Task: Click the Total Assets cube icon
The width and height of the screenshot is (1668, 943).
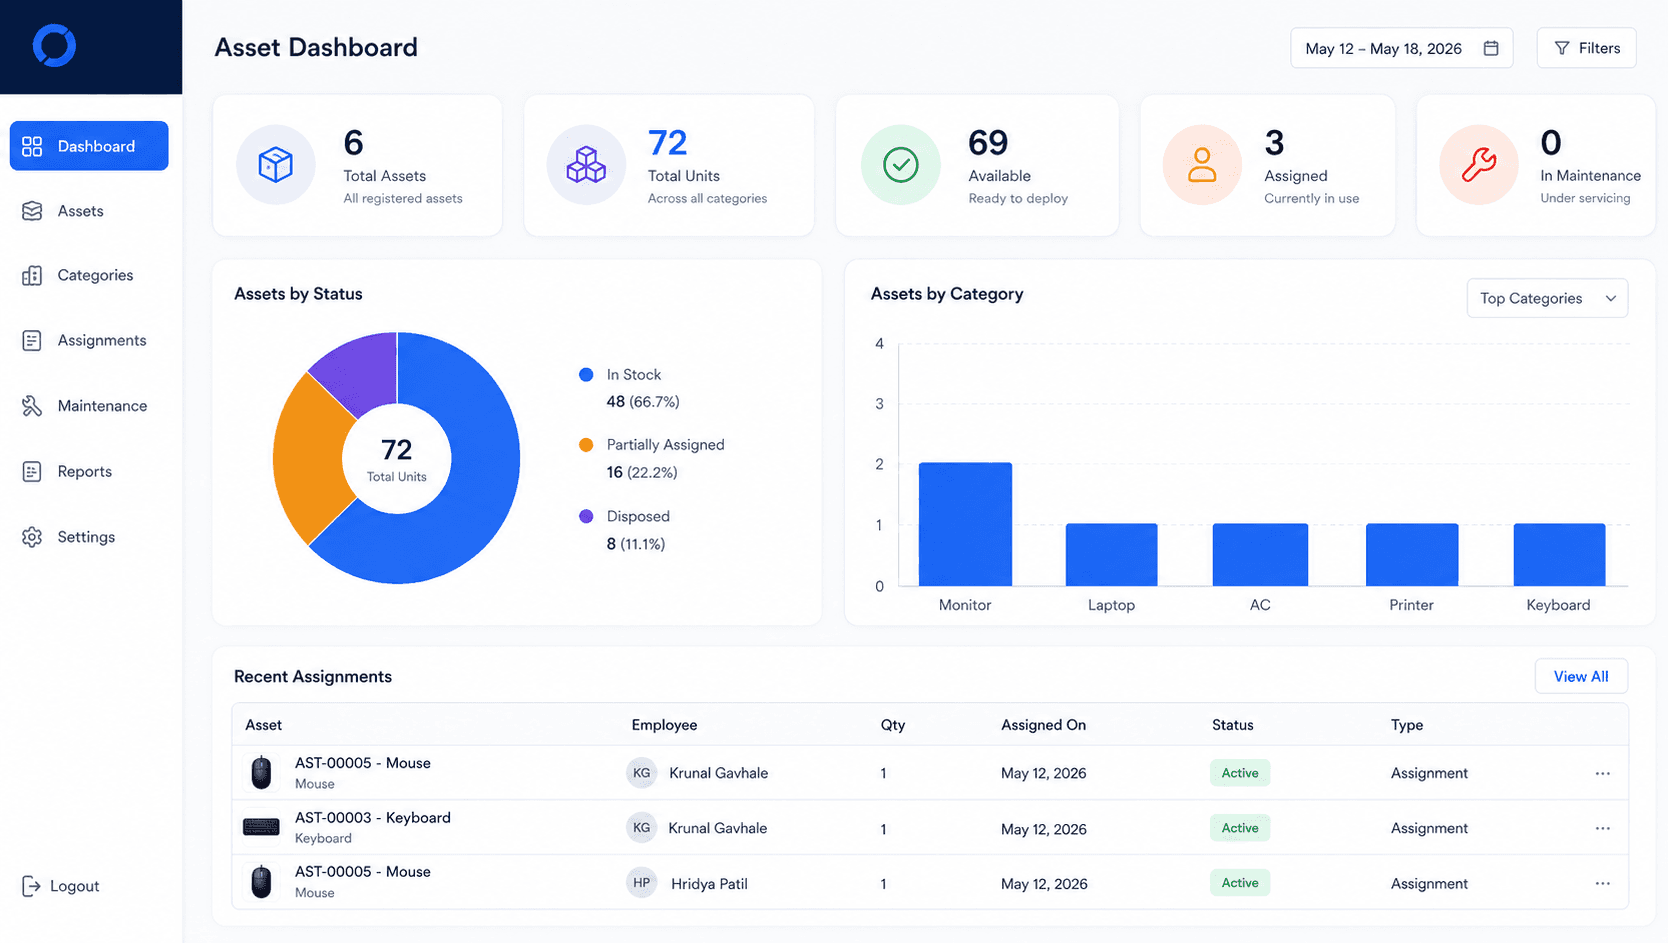Action: pos(276,165)
